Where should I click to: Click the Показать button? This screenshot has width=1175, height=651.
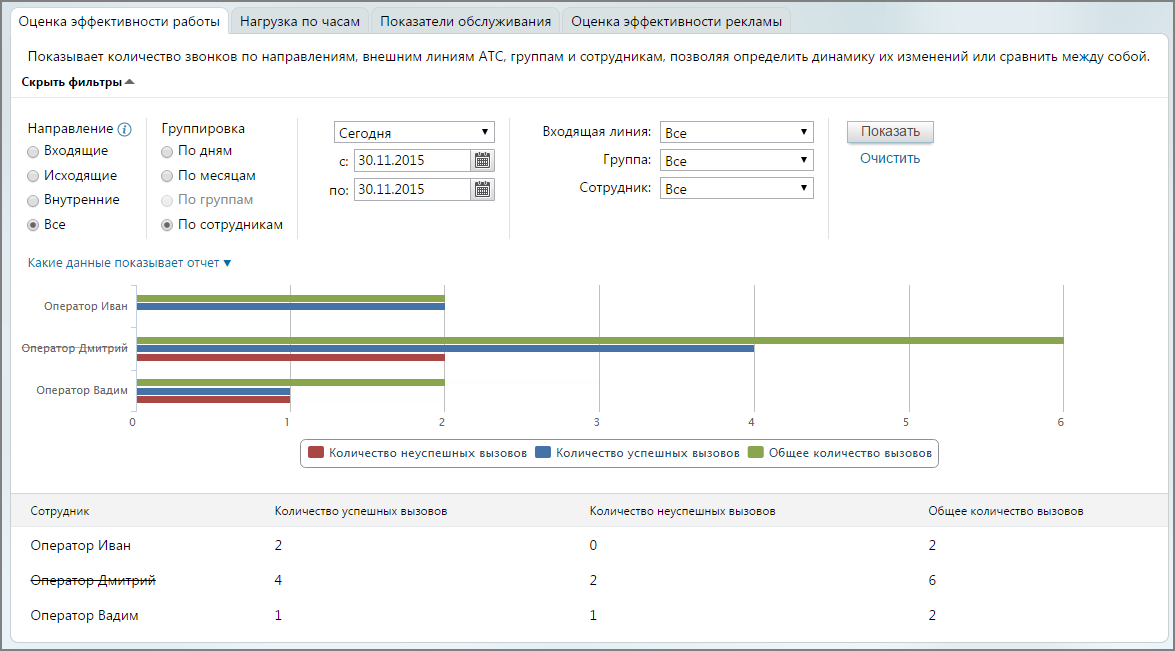click(890, 132)
